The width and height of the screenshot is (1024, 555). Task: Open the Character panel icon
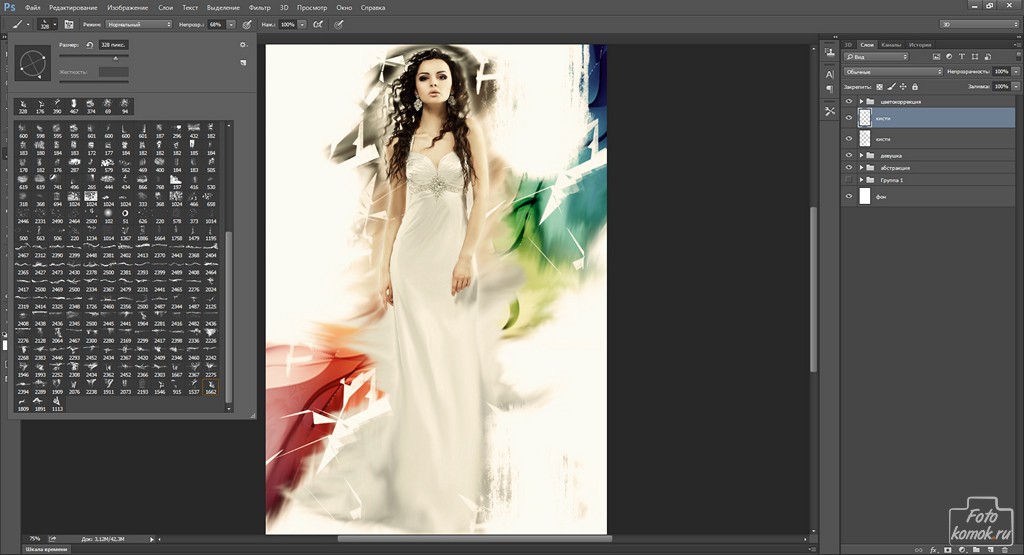click(829, 75)
